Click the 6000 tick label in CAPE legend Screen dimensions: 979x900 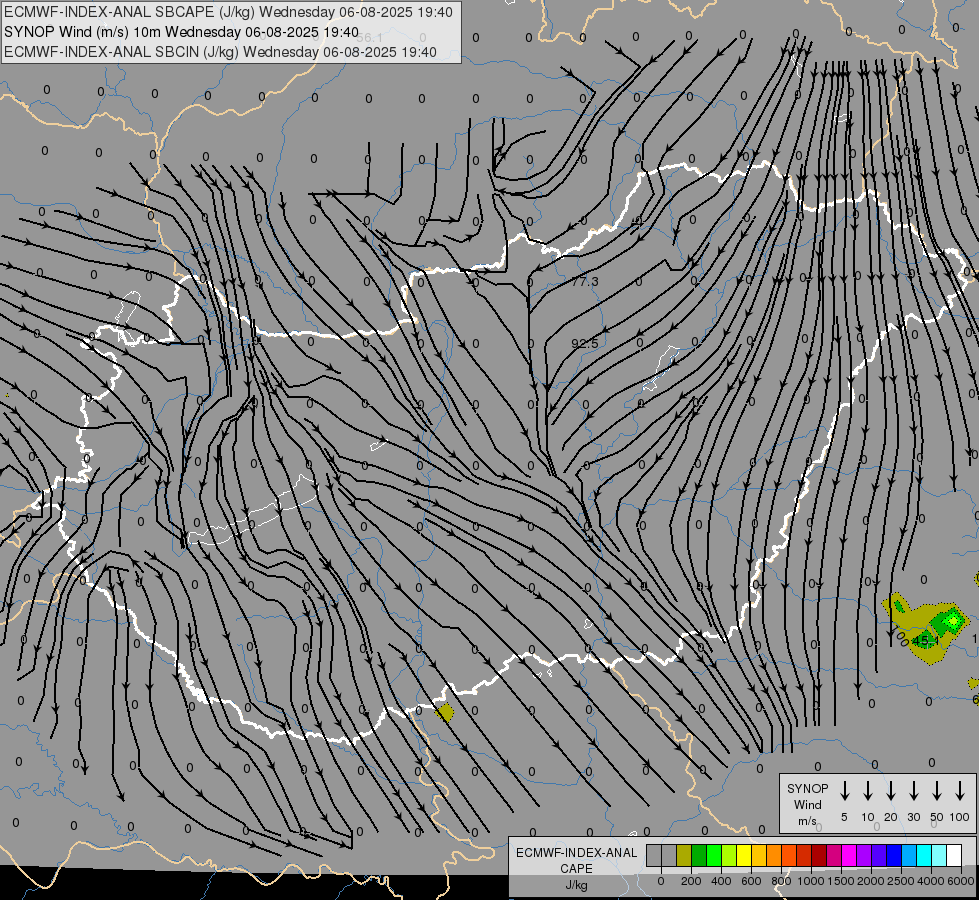(x=961, y=881)
